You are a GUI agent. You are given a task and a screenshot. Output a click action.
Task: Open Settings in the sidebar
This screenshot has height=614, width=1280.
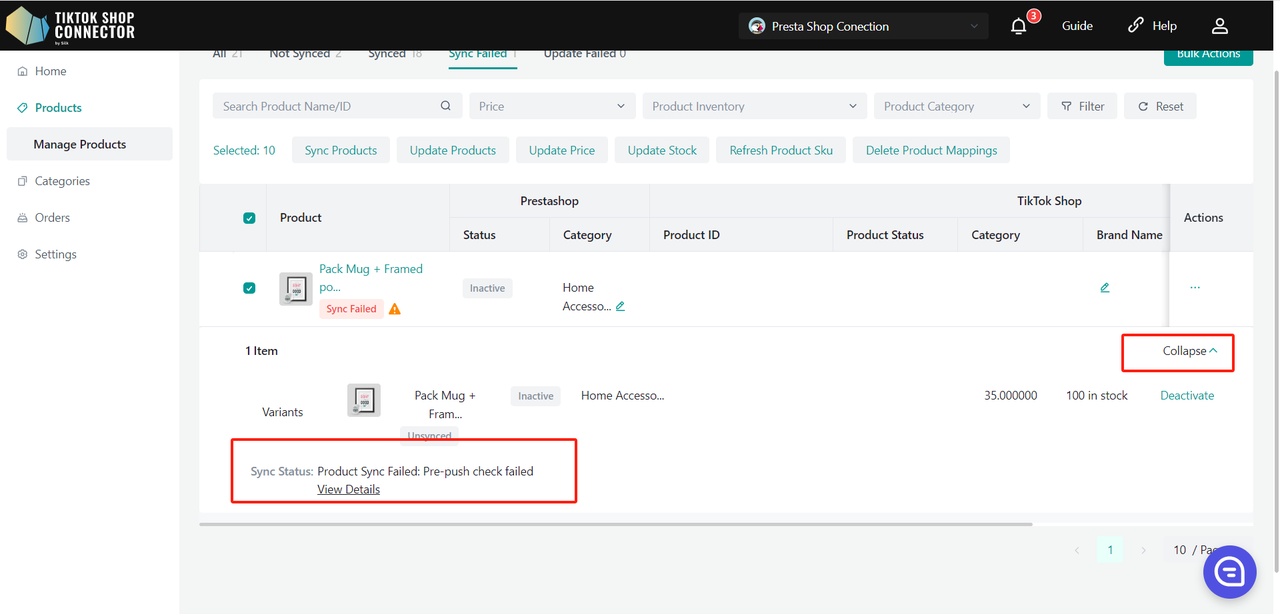(55, 254)
